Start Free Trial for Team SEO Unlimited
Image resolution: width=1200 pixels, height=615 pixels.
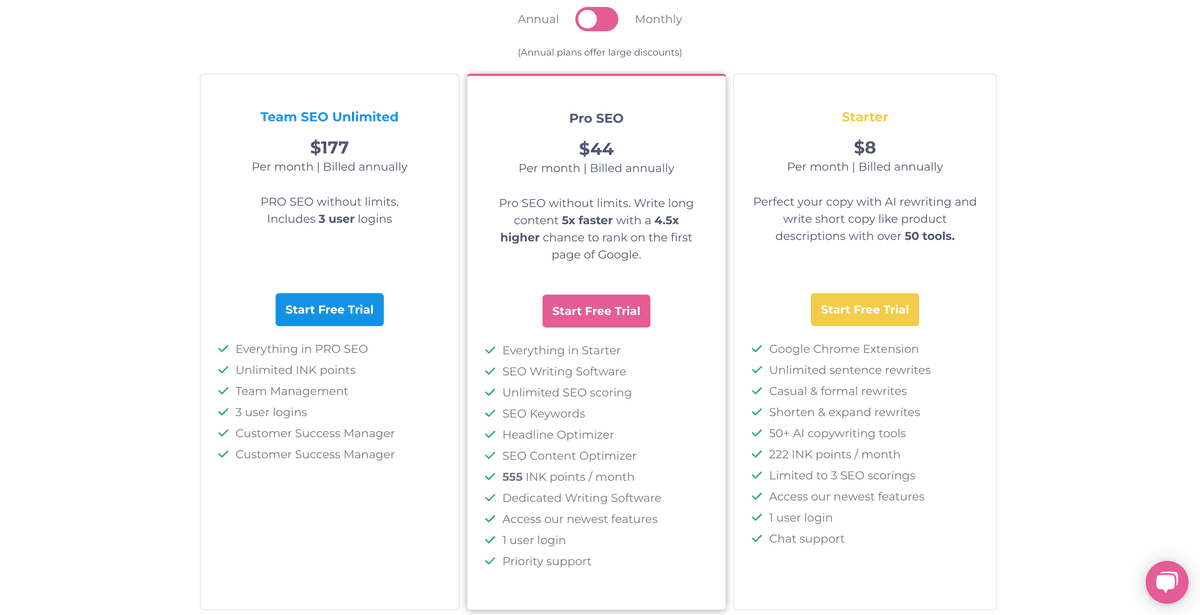pyautogui.click(x=329, y=309)
